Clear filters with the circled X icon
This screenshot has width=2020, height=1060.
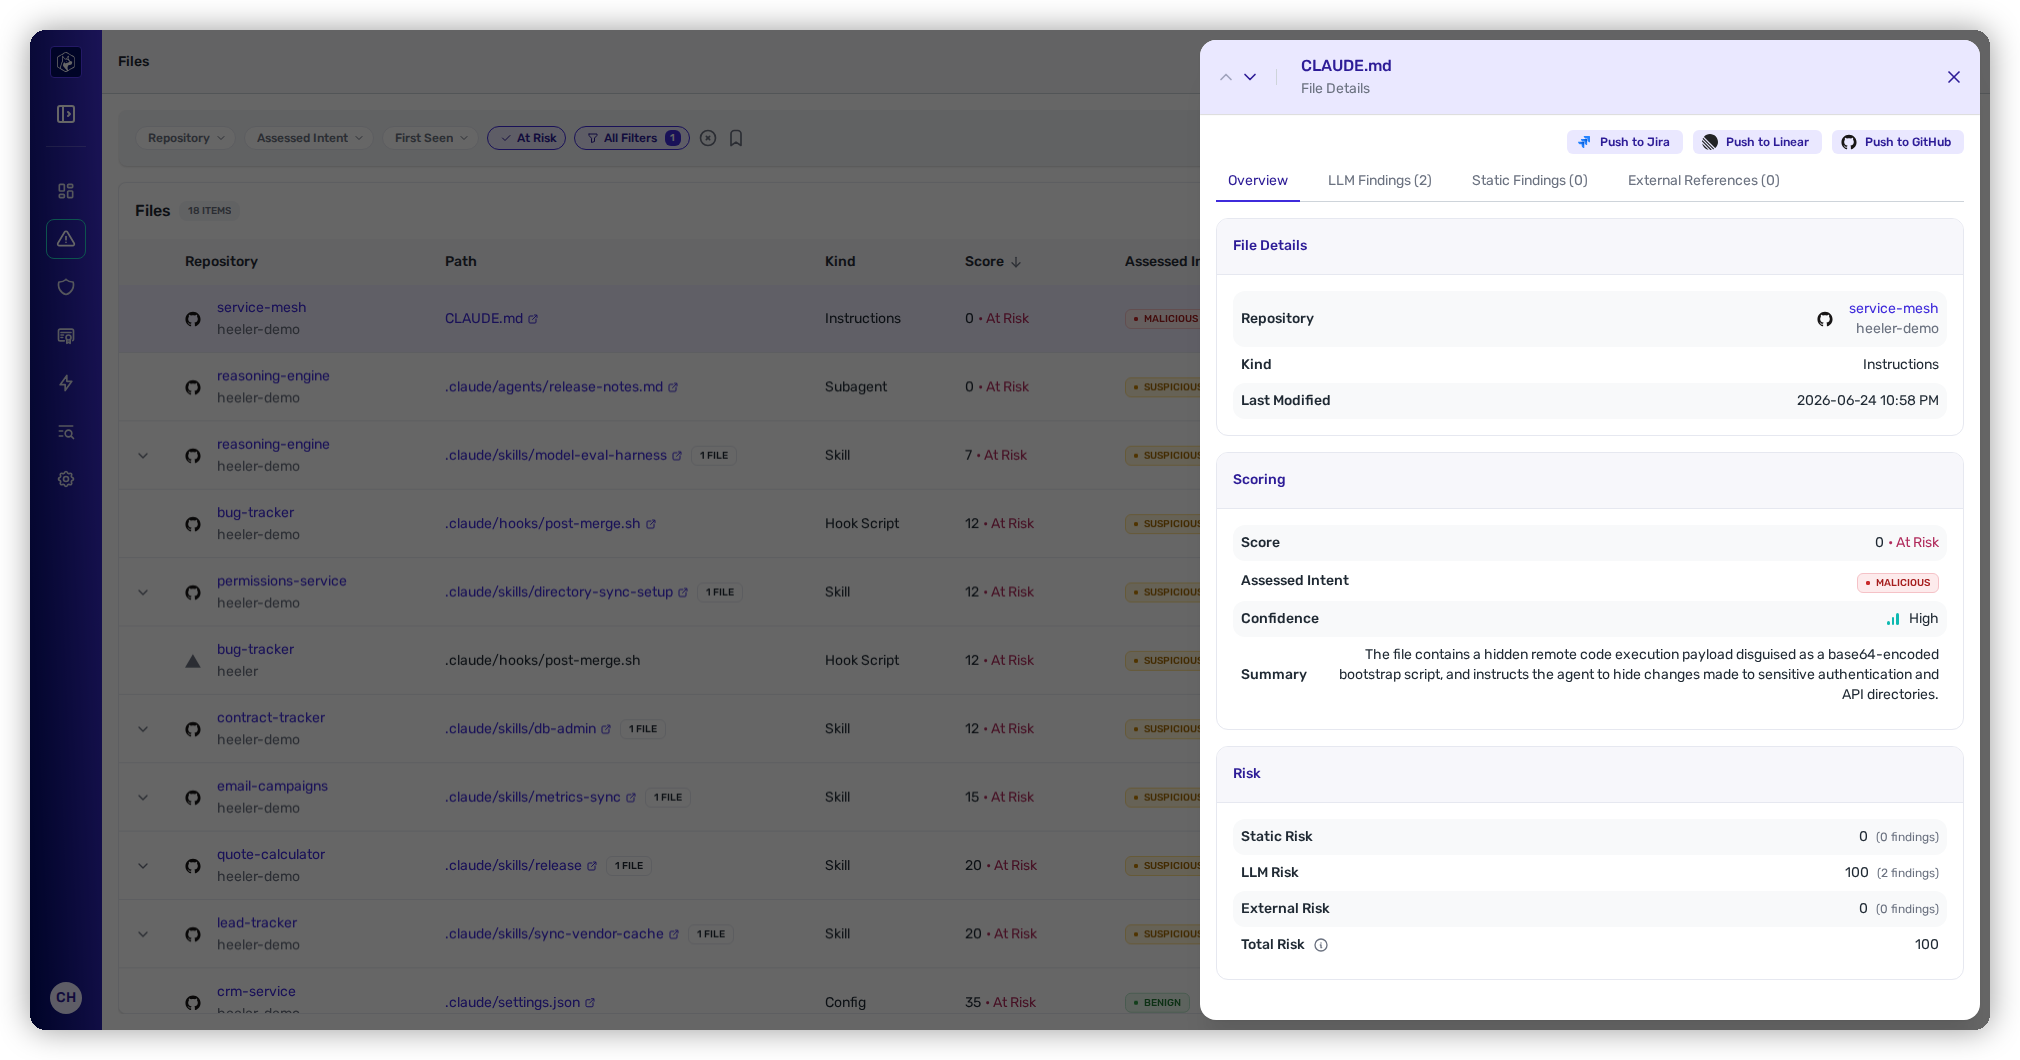(x=708, y=138)
